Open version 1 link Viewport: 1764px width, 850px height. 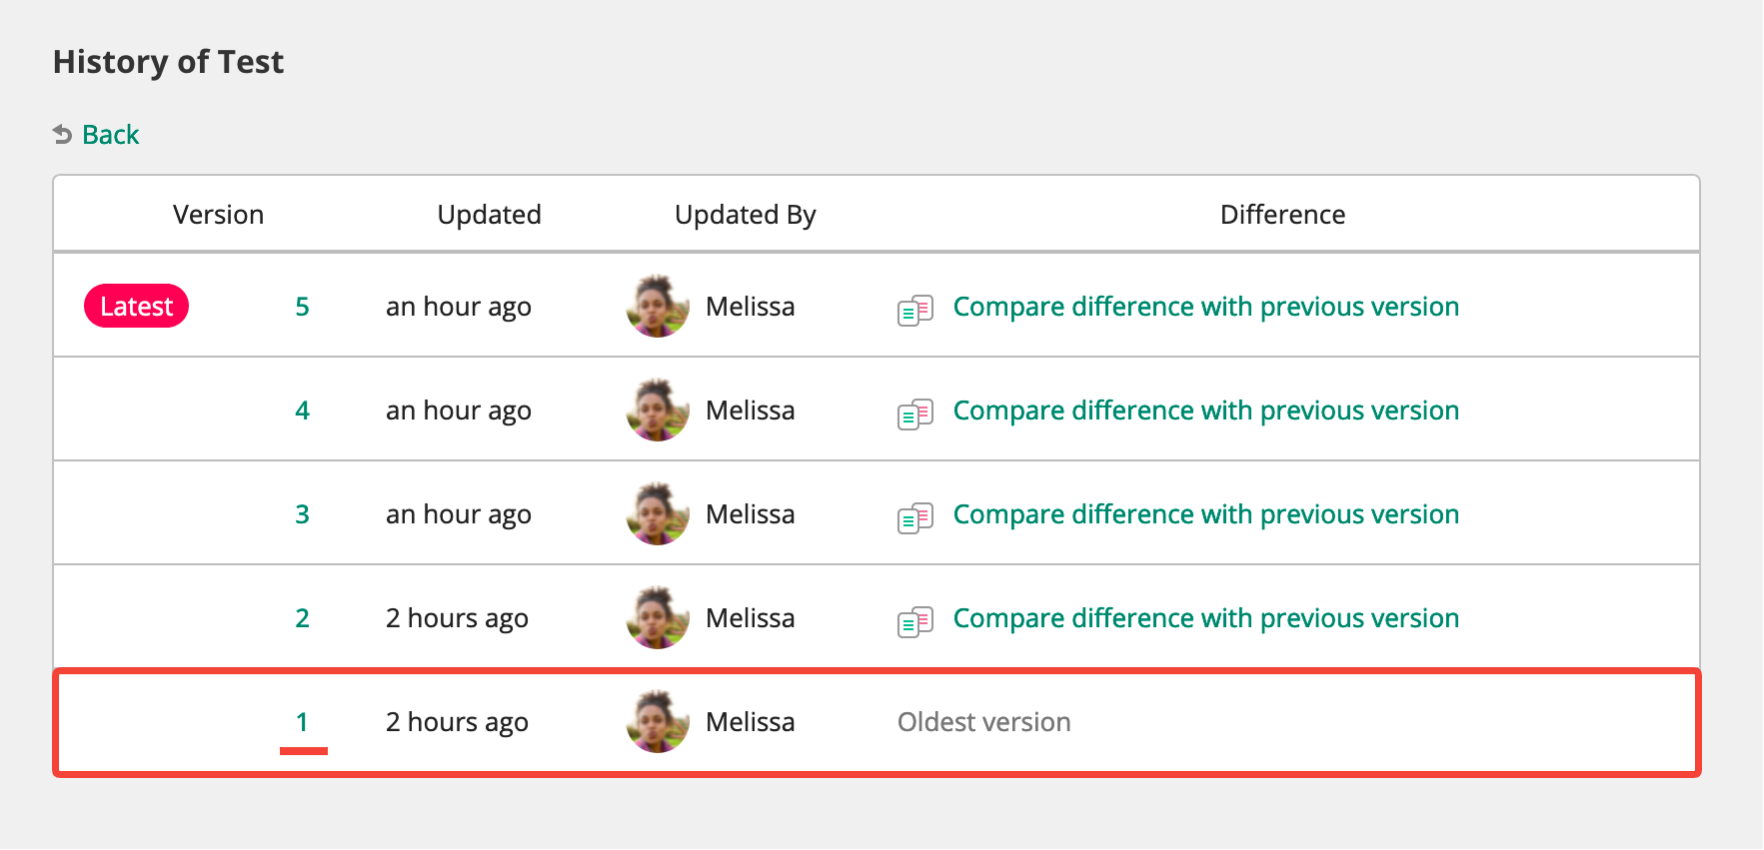(x=302, y=722)
